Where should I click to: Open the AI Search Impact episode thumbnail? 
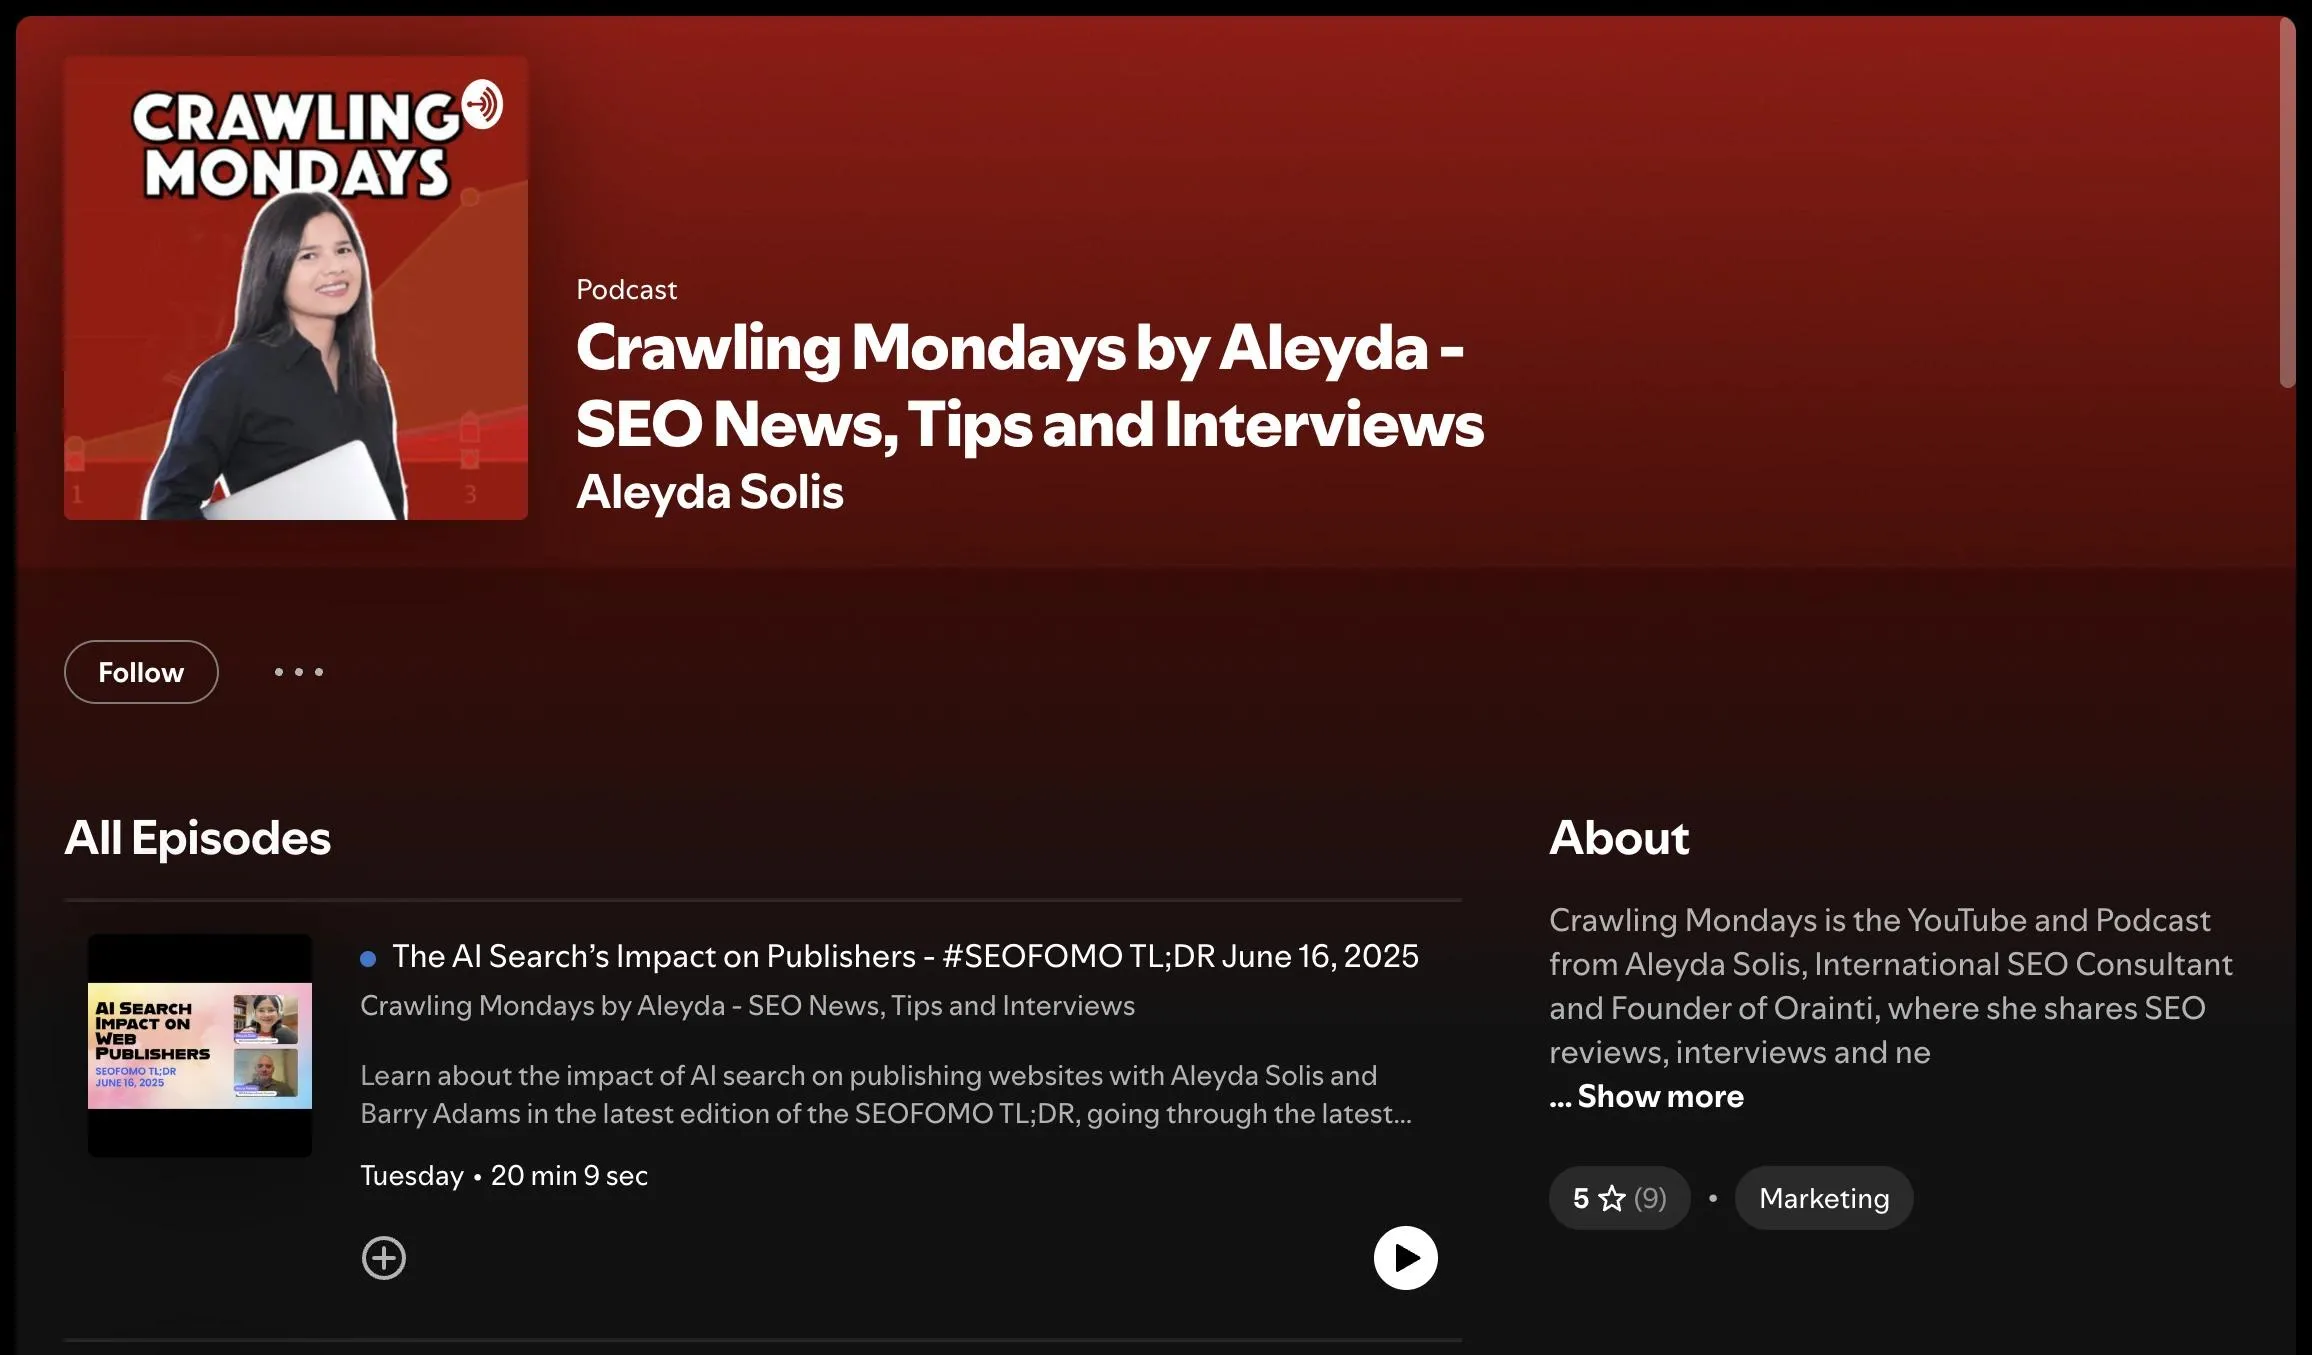[200, 1046]
